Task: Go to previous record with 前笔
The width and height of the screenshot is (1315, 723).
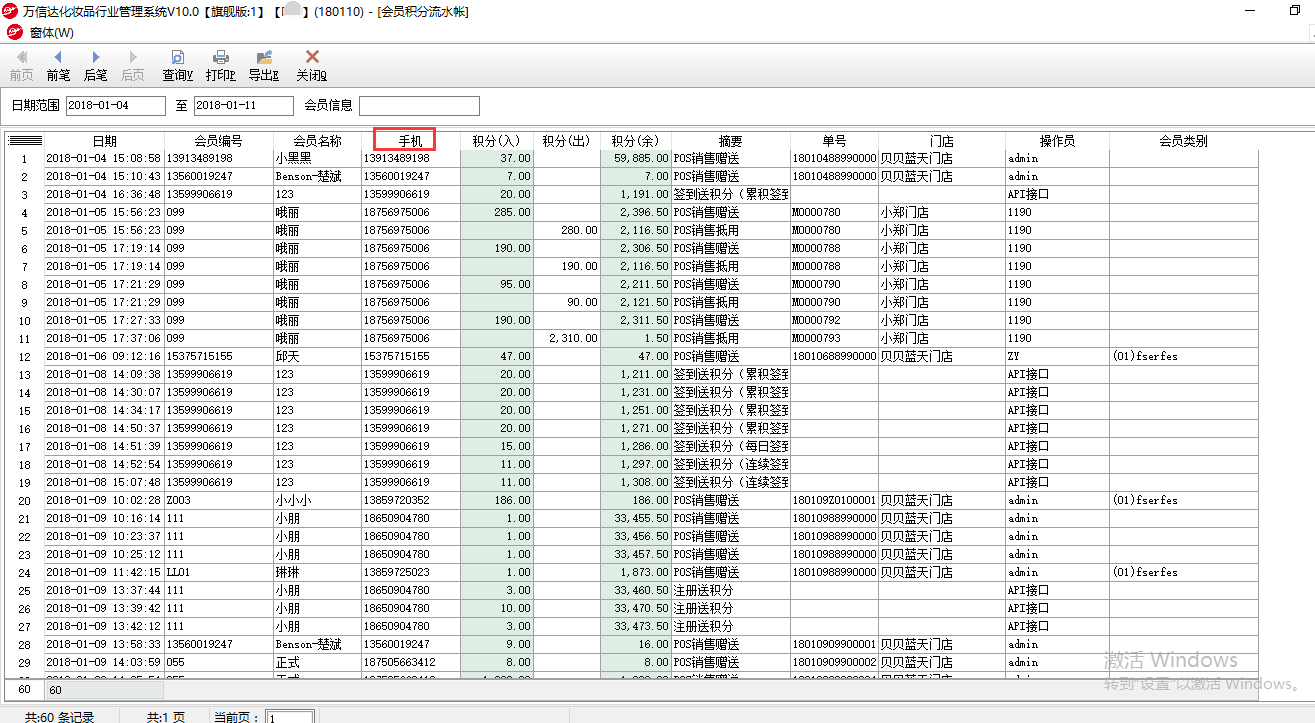Action: 58,66
